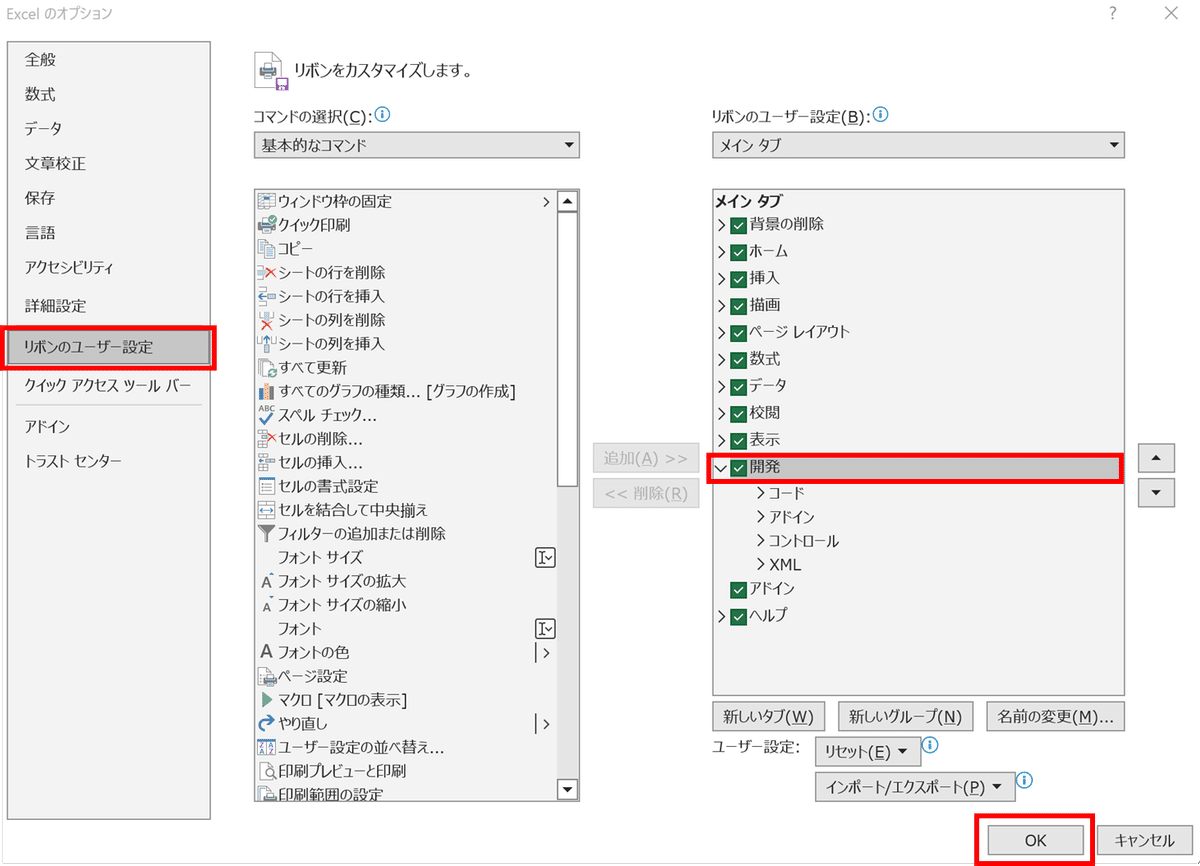Image resolution: width=1200 pixels, height=866 pixels.
Task: Pick the やり直し redo icon
Action: coord(266,723)
